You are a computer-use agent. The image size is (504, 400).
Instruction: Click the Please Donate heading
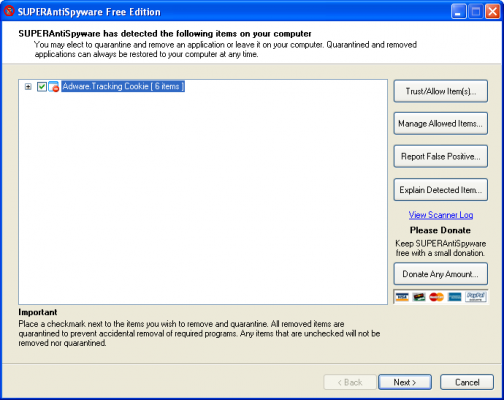(440, 230)
